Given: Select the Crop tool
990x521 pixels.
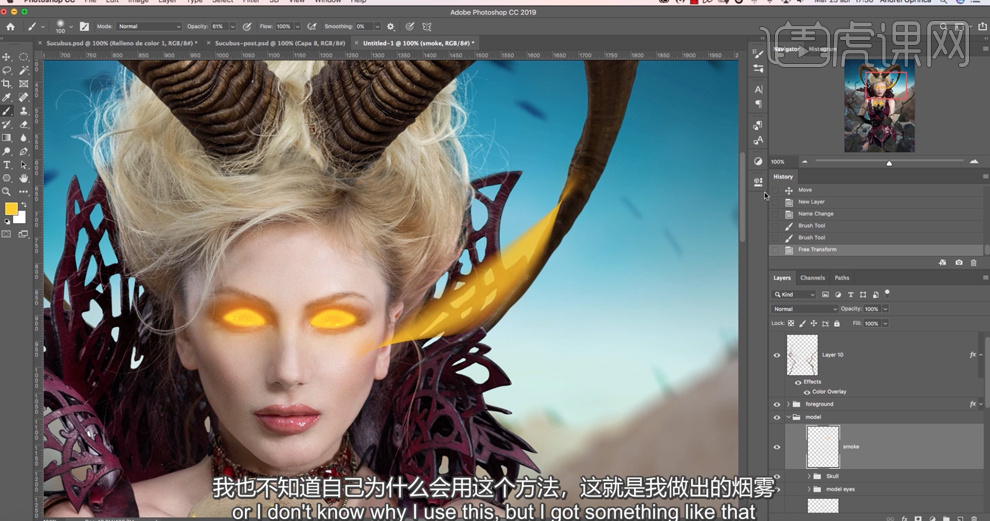Looking at the screenshot, I should tap(7, 84).
